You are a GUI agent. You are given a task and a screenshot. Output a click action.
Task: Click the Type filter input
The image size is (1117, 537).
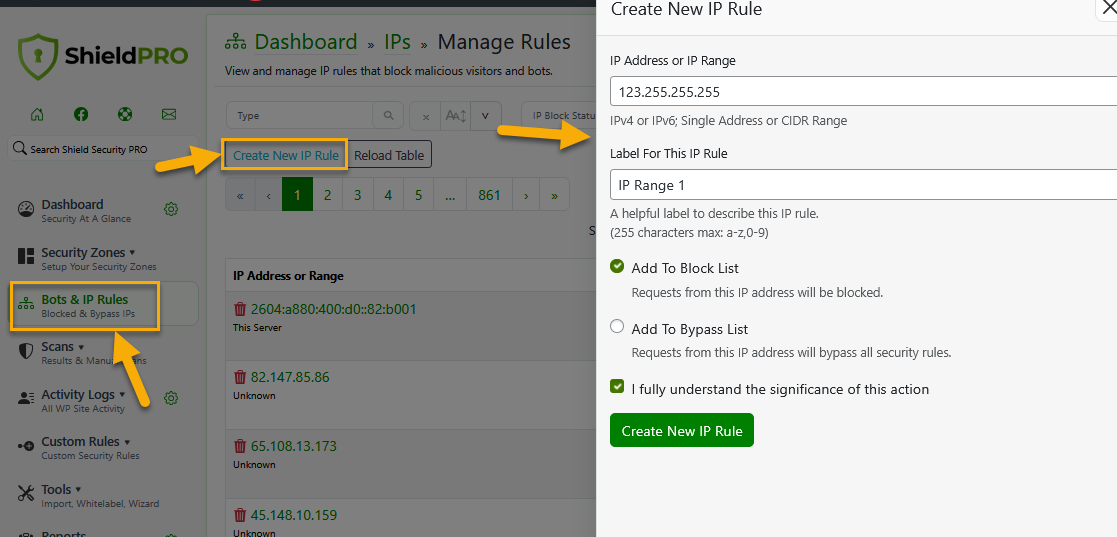pos(300,115)
